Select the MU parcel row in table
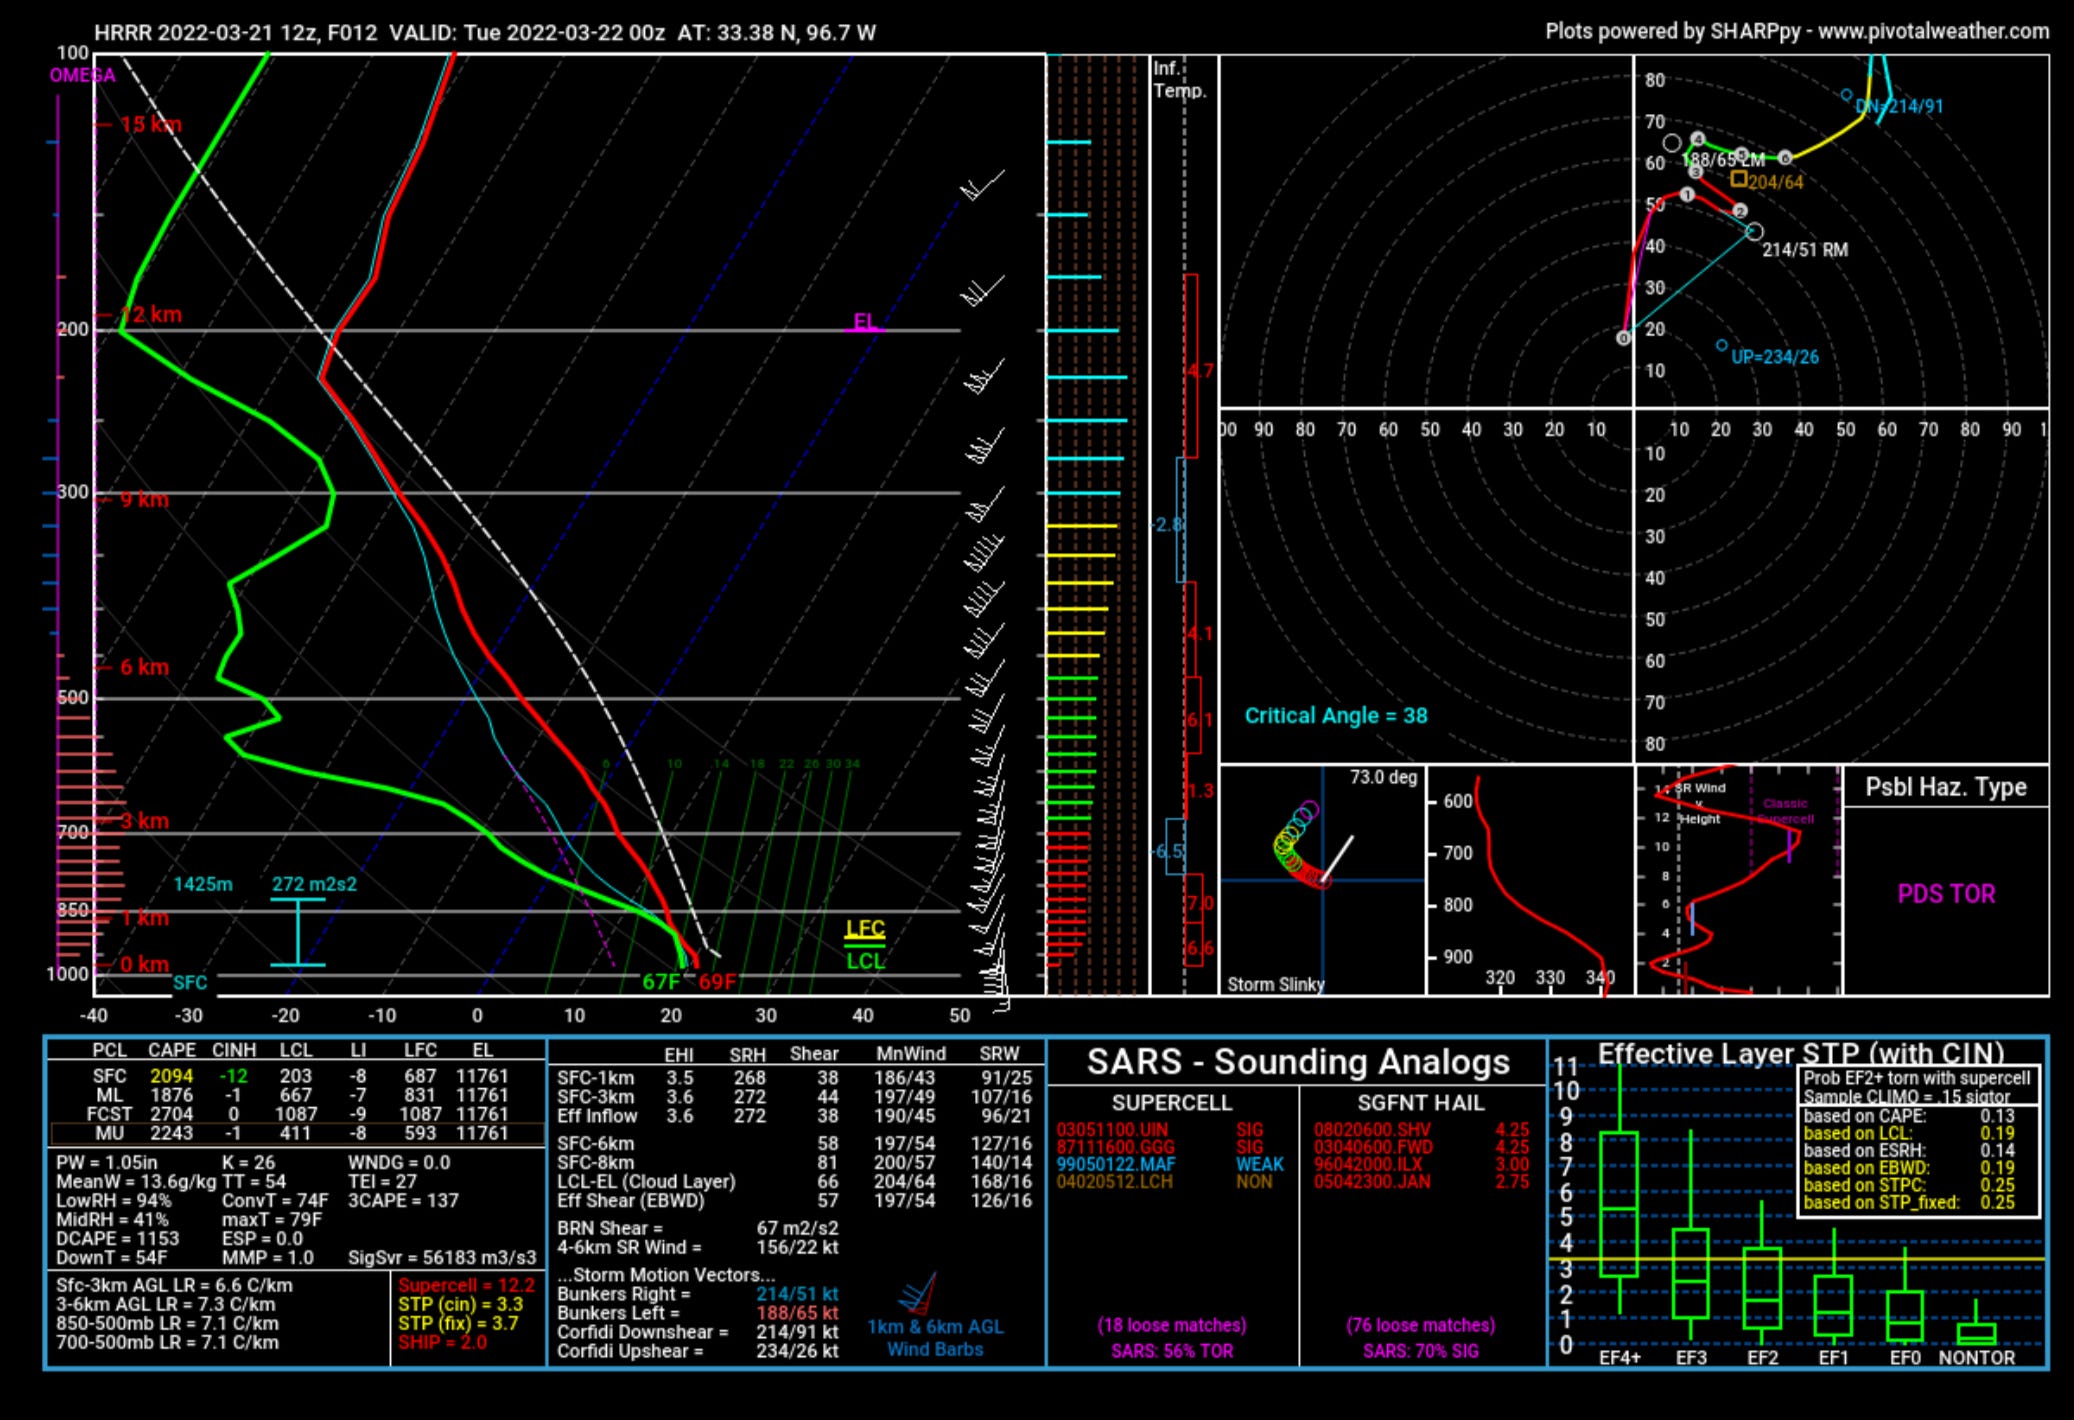The width and height of the screenshot is (2074, 1420). click(x=297, y=1133)
